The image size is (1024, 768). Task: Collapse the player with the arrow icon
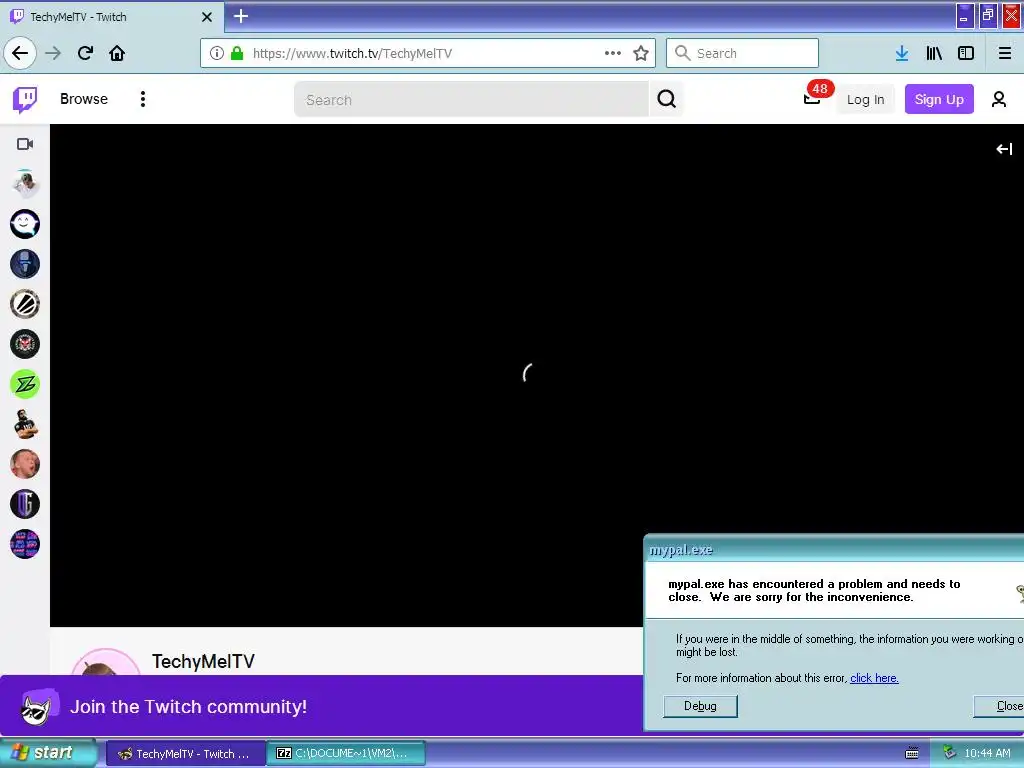coord(1004,149)
